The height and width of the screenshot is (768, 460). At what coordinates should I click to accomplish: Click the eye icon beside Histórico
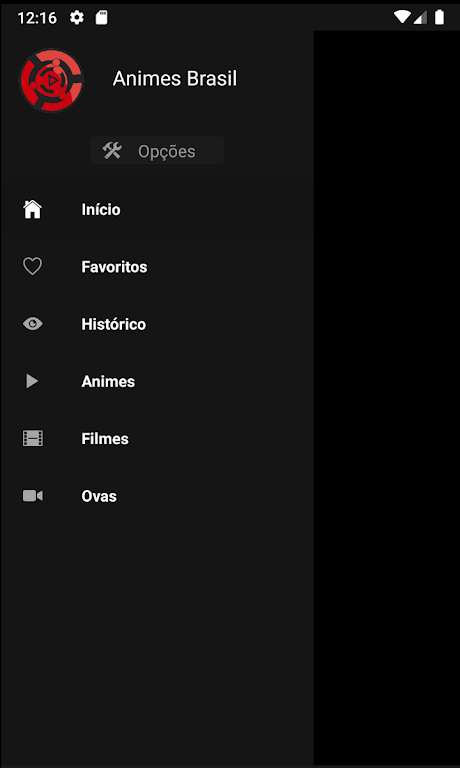(32, 324)
